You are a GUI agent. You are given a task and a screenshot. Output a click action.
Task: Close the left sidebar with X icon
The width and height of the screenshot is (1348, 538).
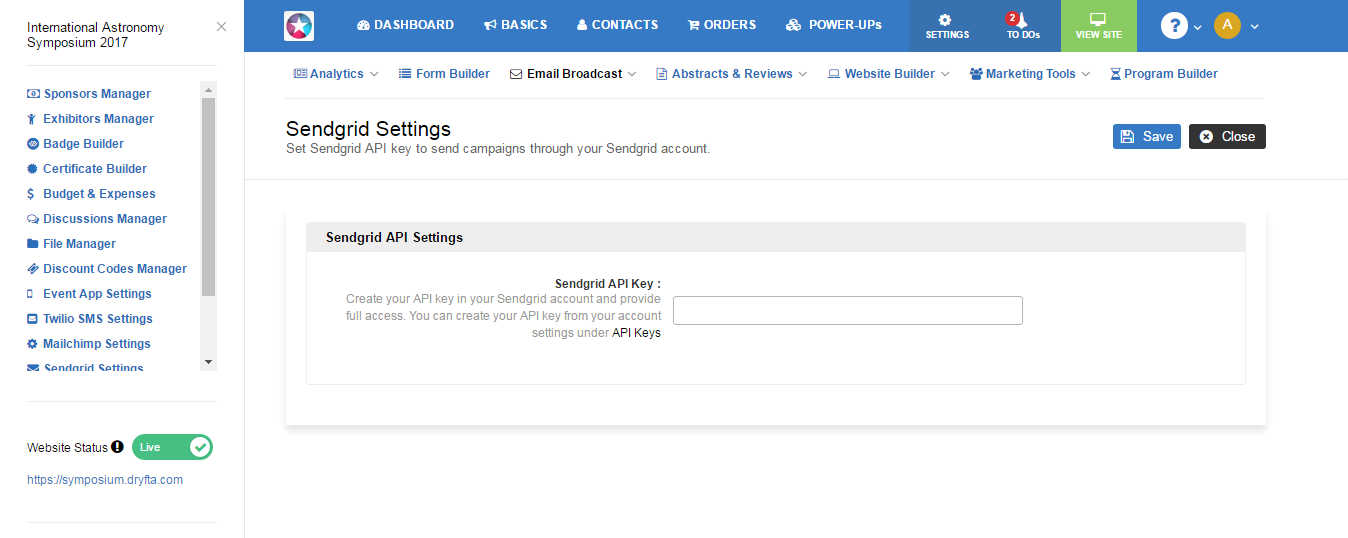tap(221, 27)
